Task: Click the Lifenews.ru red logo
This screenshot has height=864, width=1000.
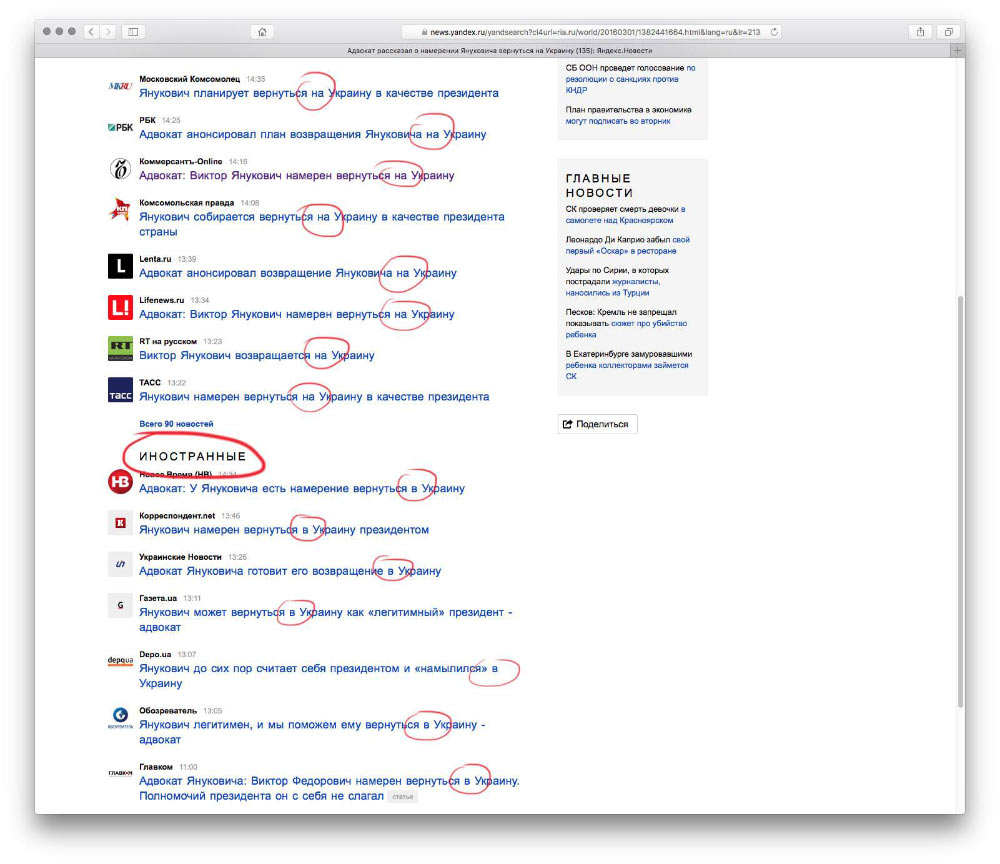Action: (120, 307)
